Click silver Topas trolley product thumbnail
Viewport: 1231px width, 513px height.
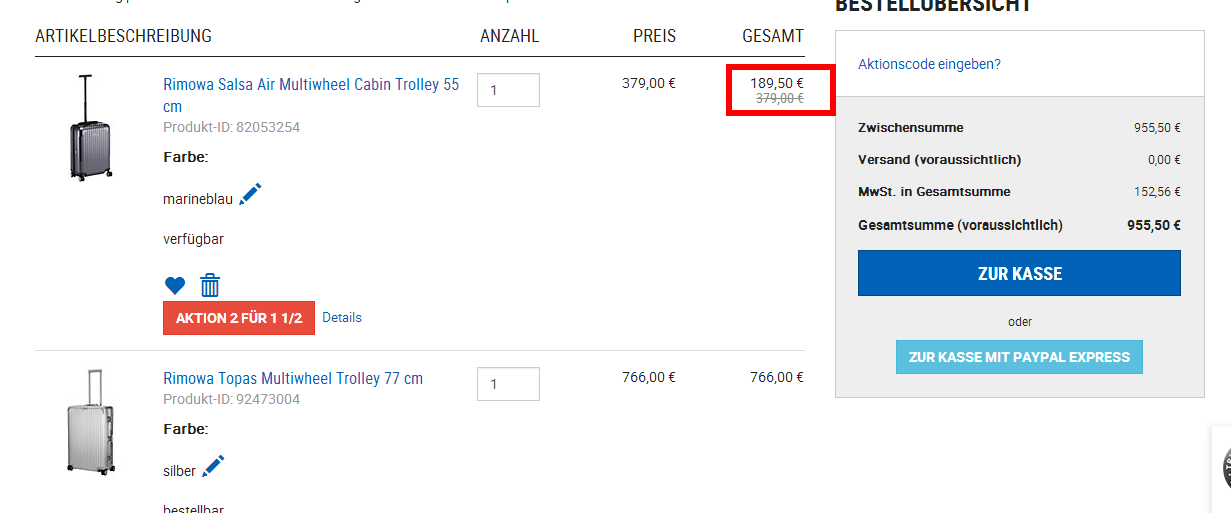pos(89,421)
